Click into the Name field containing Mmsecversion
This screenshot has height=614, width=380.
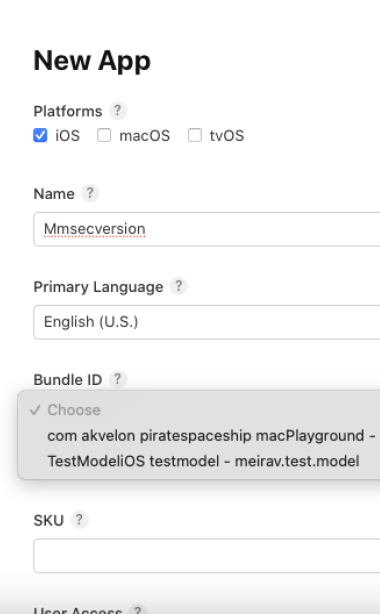[x=207, y=229]
